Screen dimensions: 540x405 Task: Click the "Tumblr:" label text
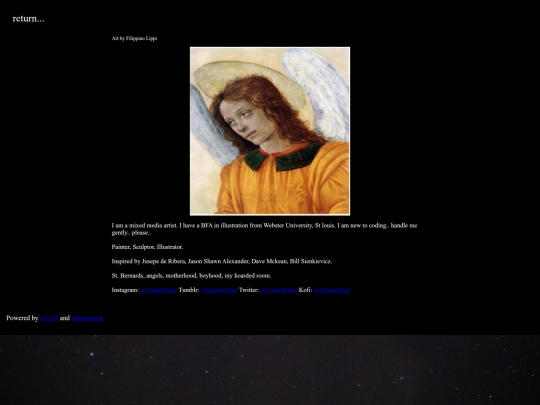tap(189, 290)
